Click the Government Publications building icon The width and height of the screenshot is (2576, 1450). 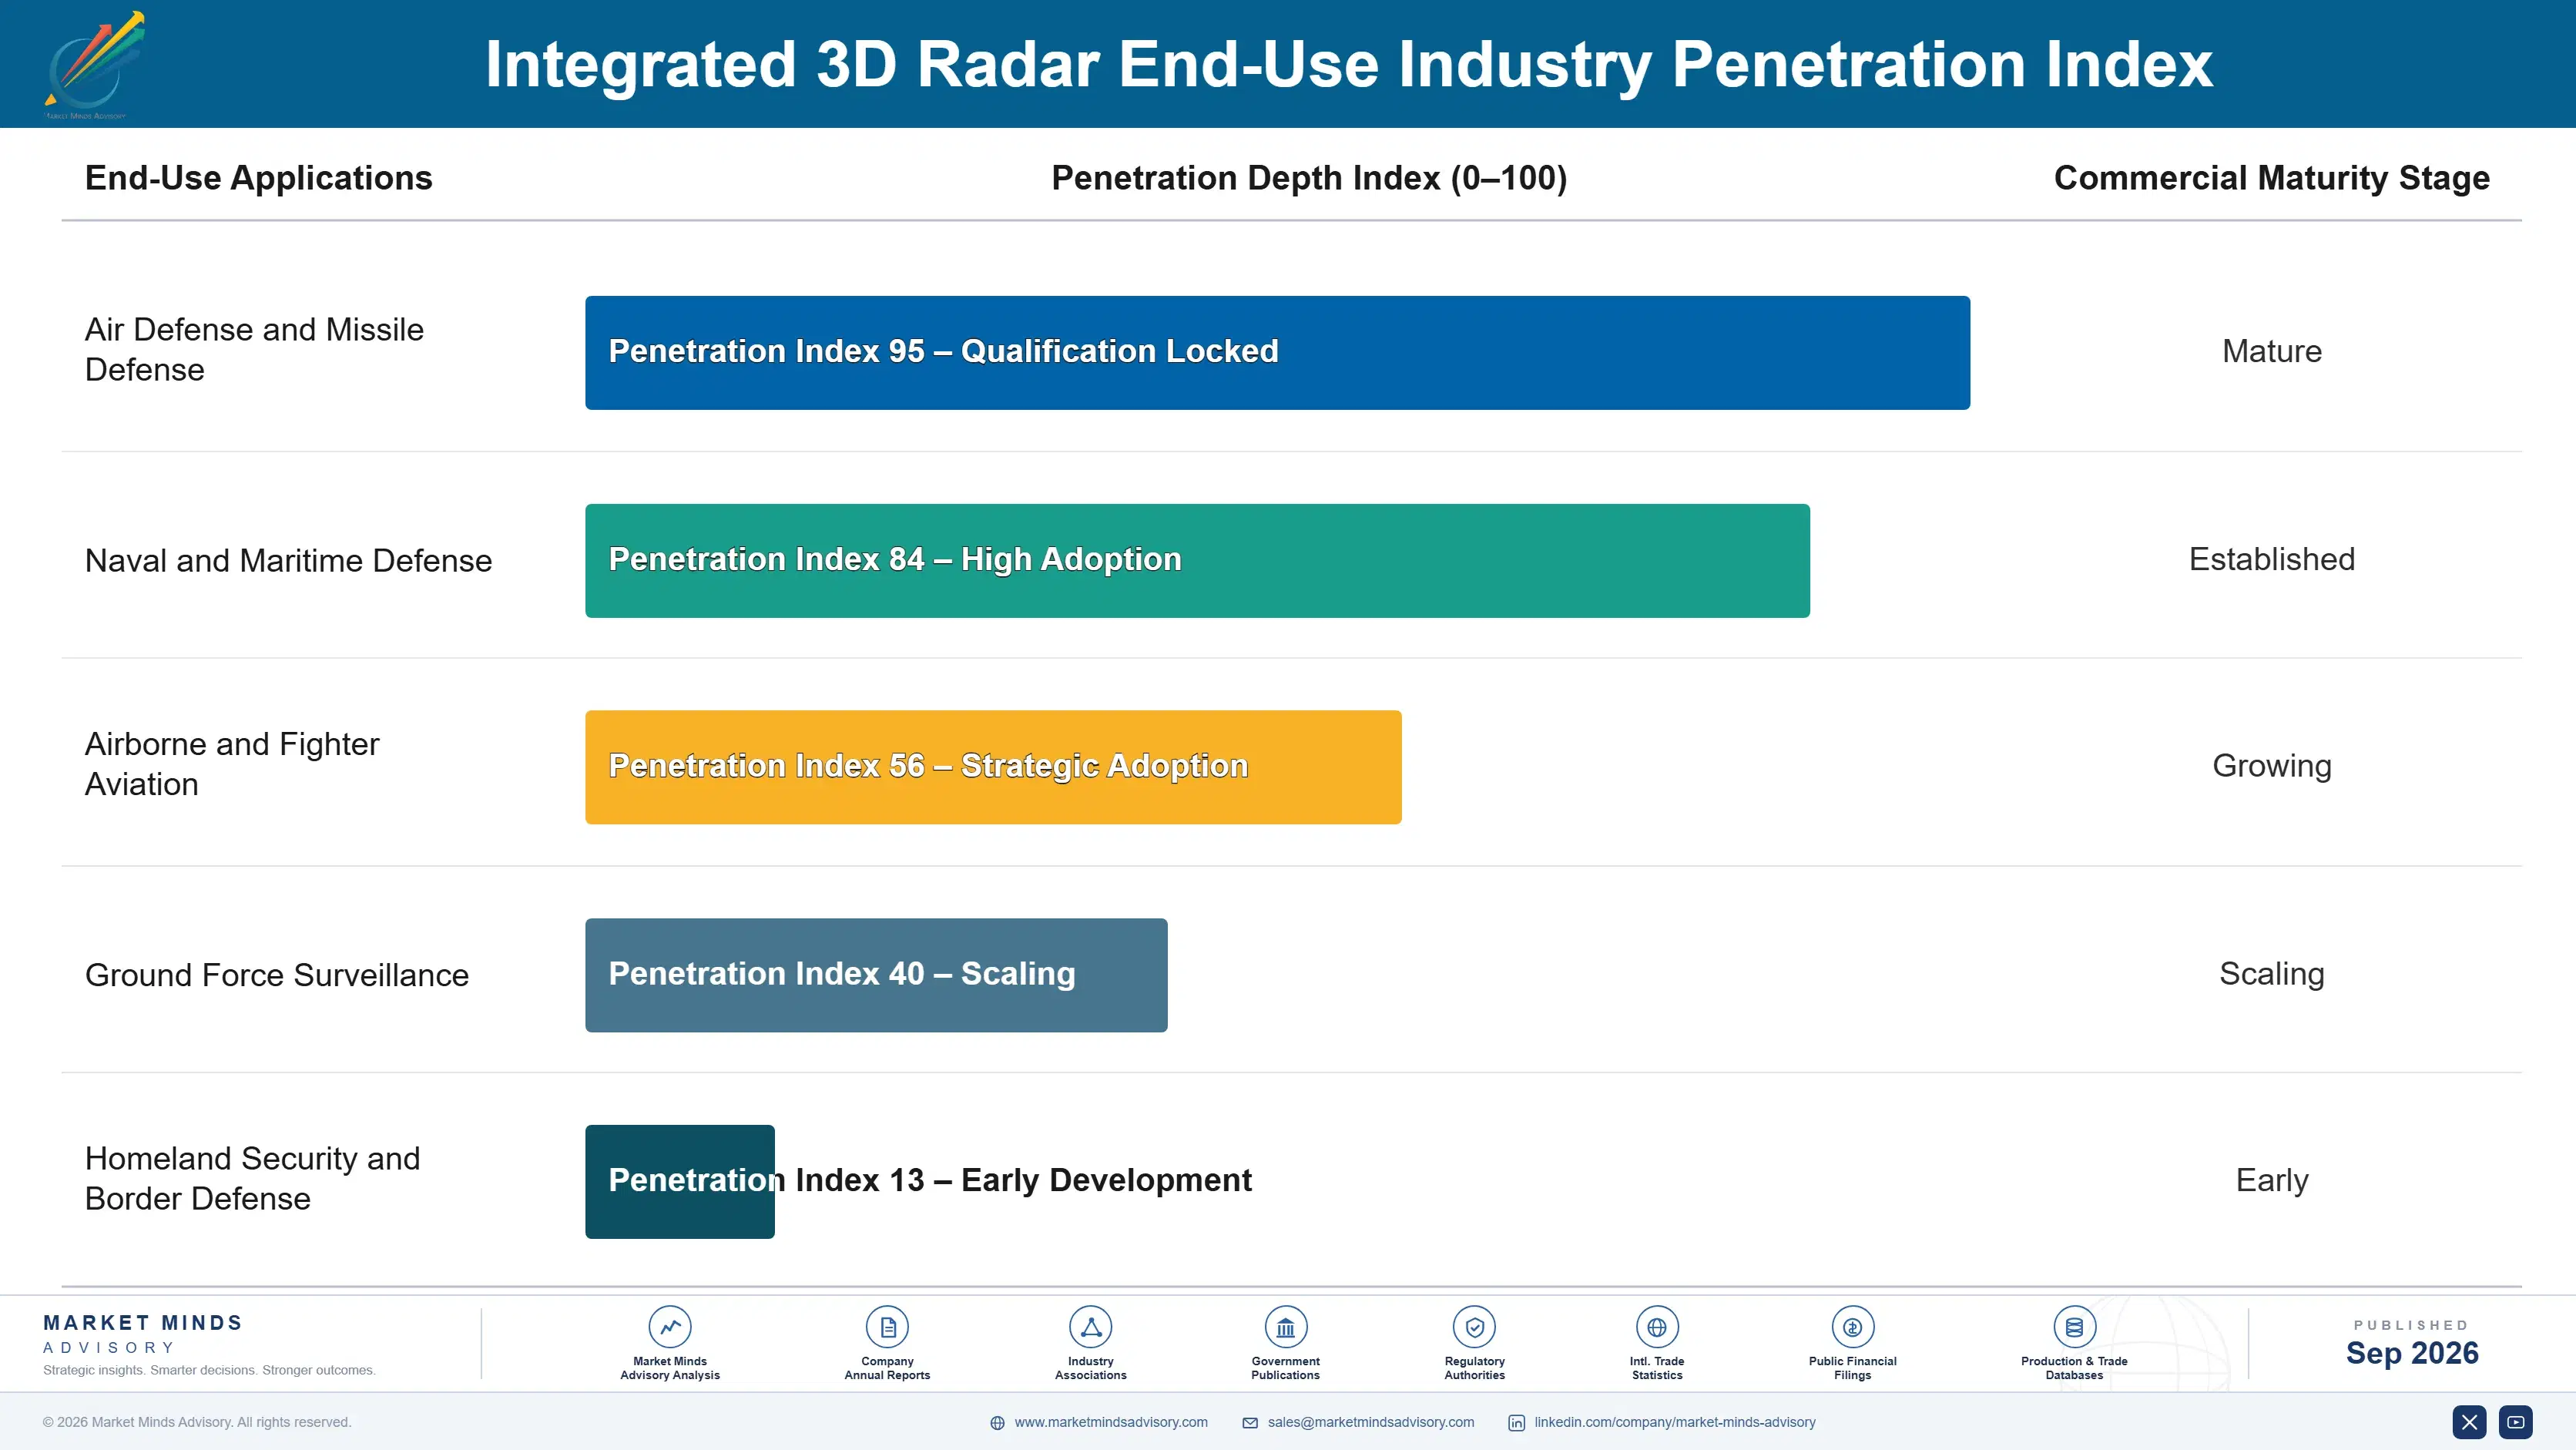tap(1285, 1327)
